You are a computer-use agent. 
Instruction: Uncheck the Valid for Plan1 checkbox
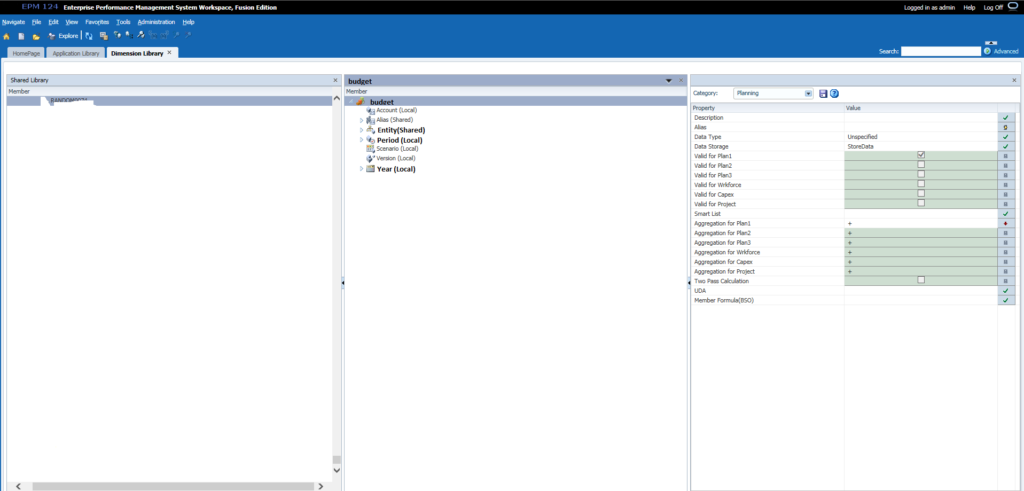[x=921, y=155]
